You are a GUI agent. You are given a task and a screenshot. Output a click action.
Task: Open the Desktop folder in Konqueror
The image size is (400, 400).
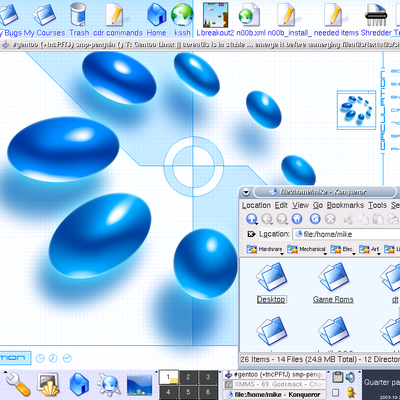(271, 283)
